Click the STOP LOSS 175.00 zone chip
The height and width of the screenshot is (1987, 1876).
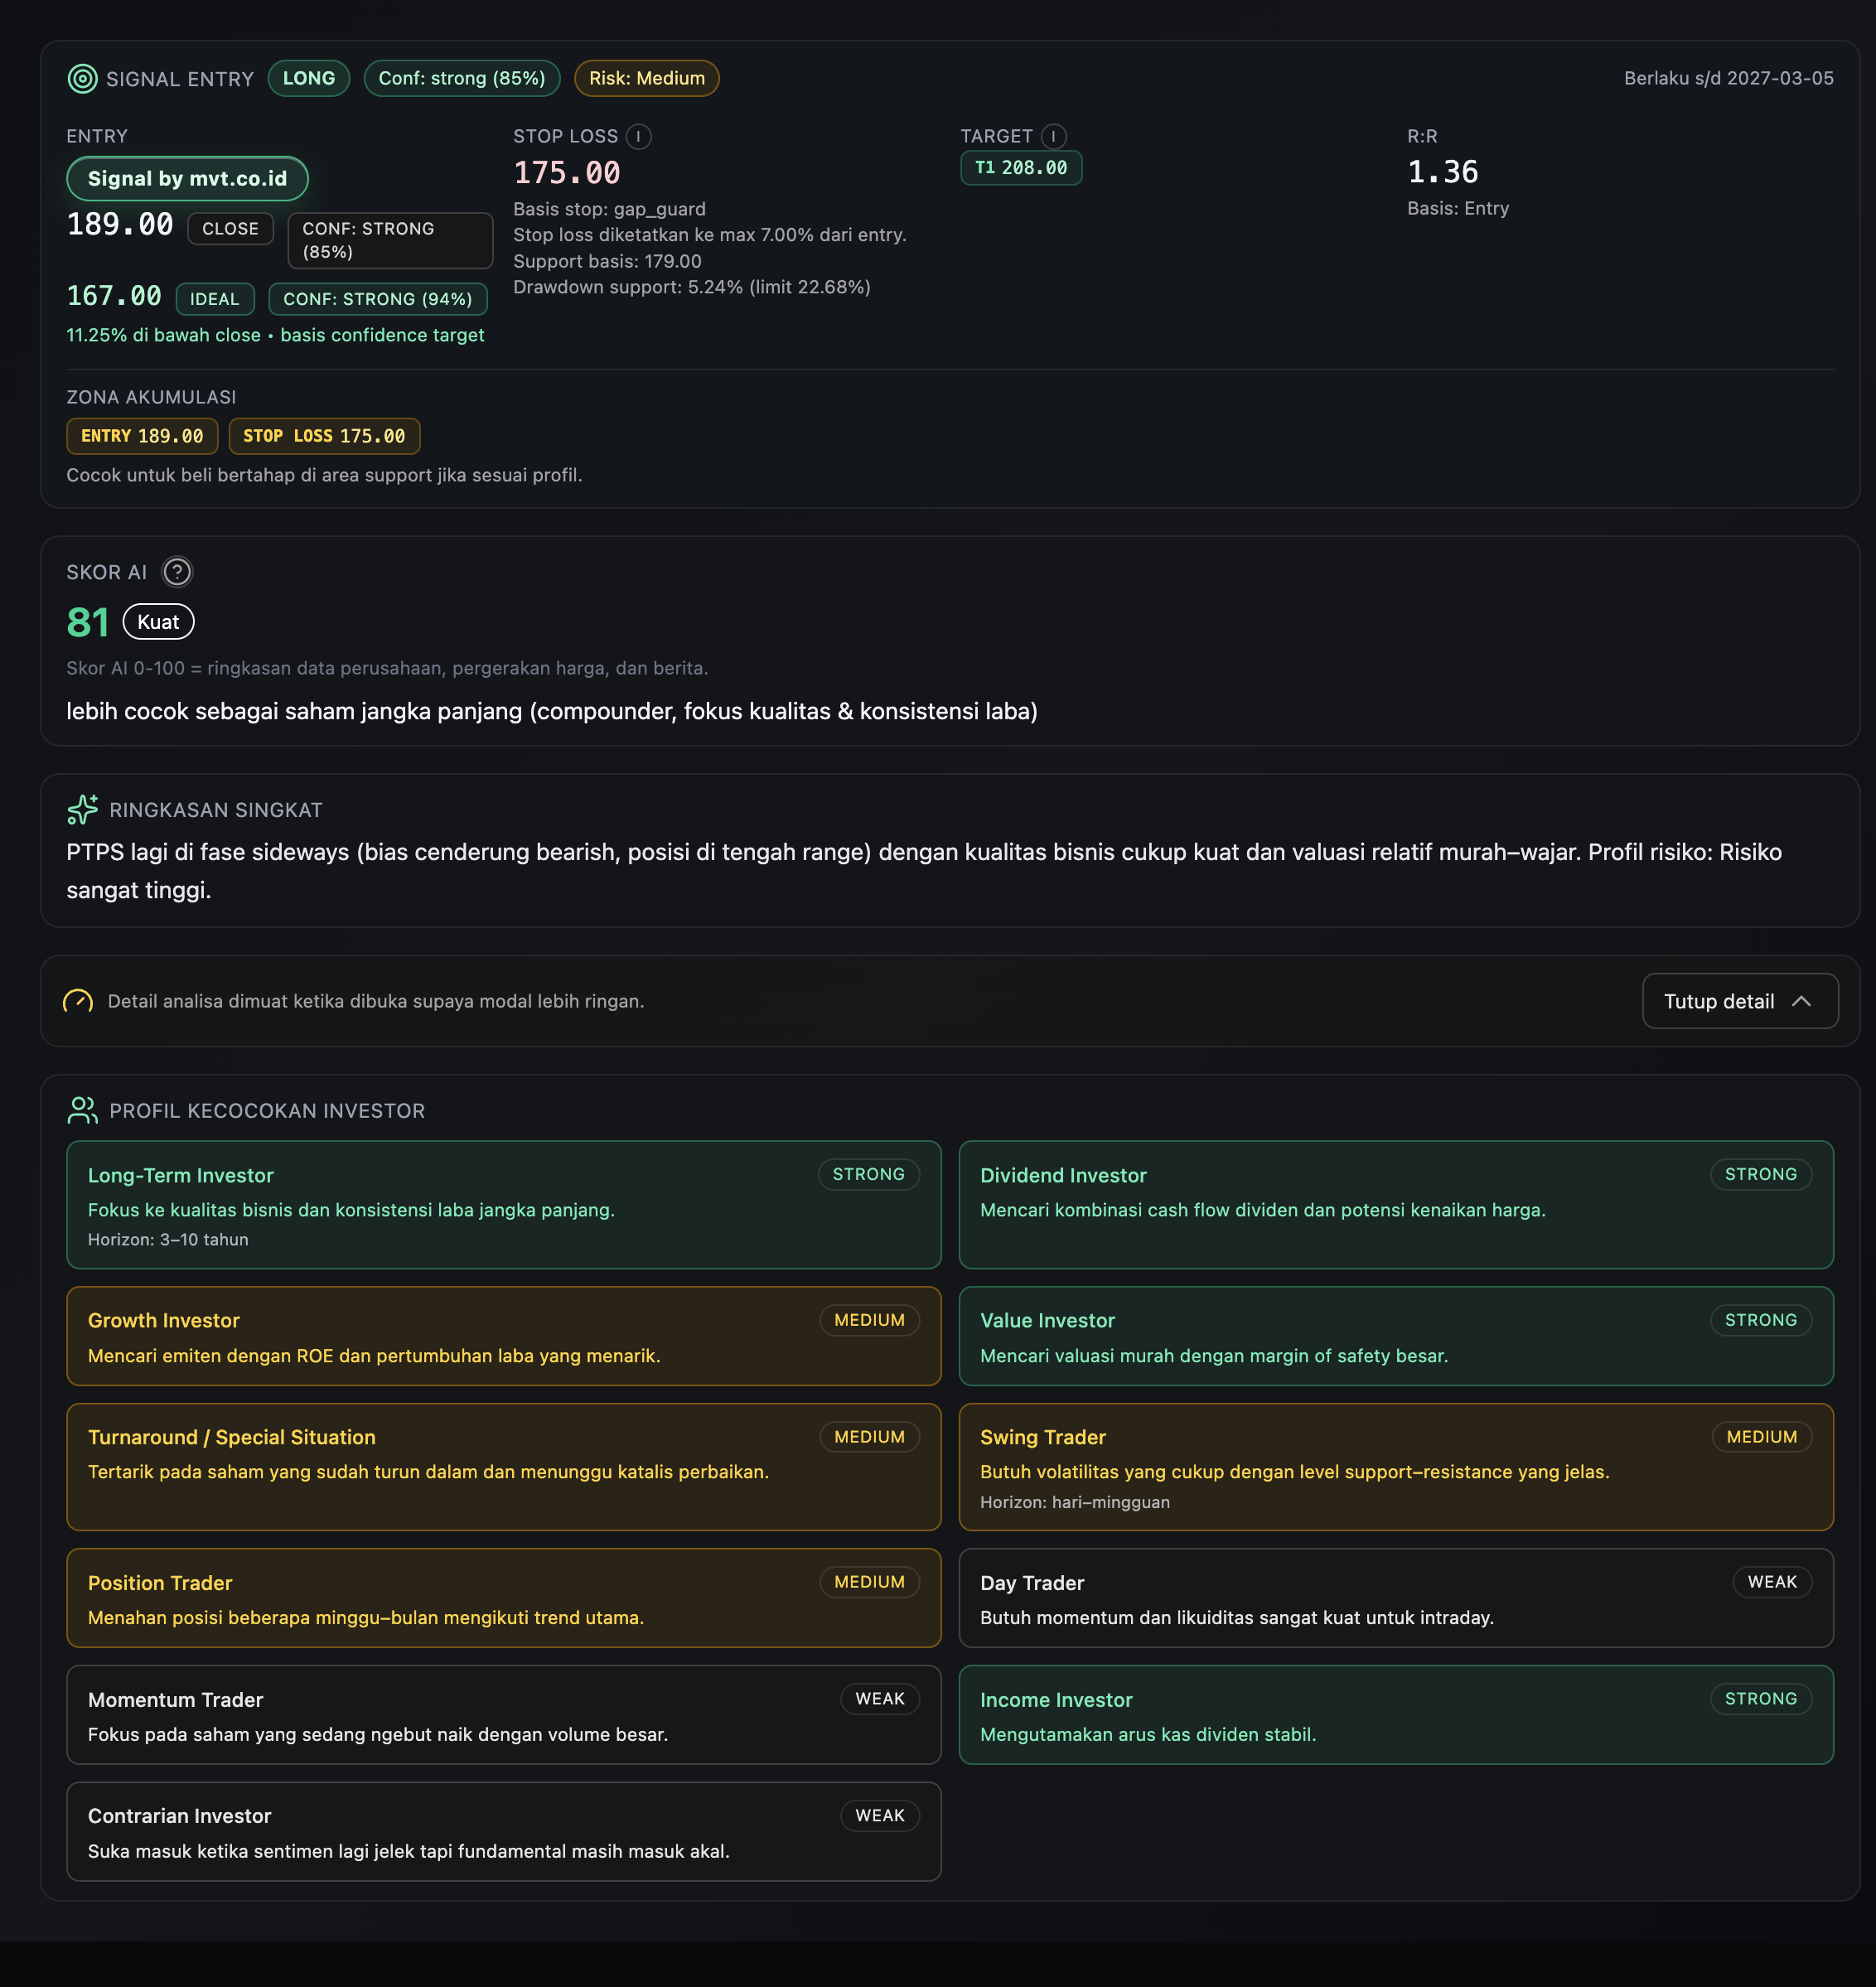[324, 436]
